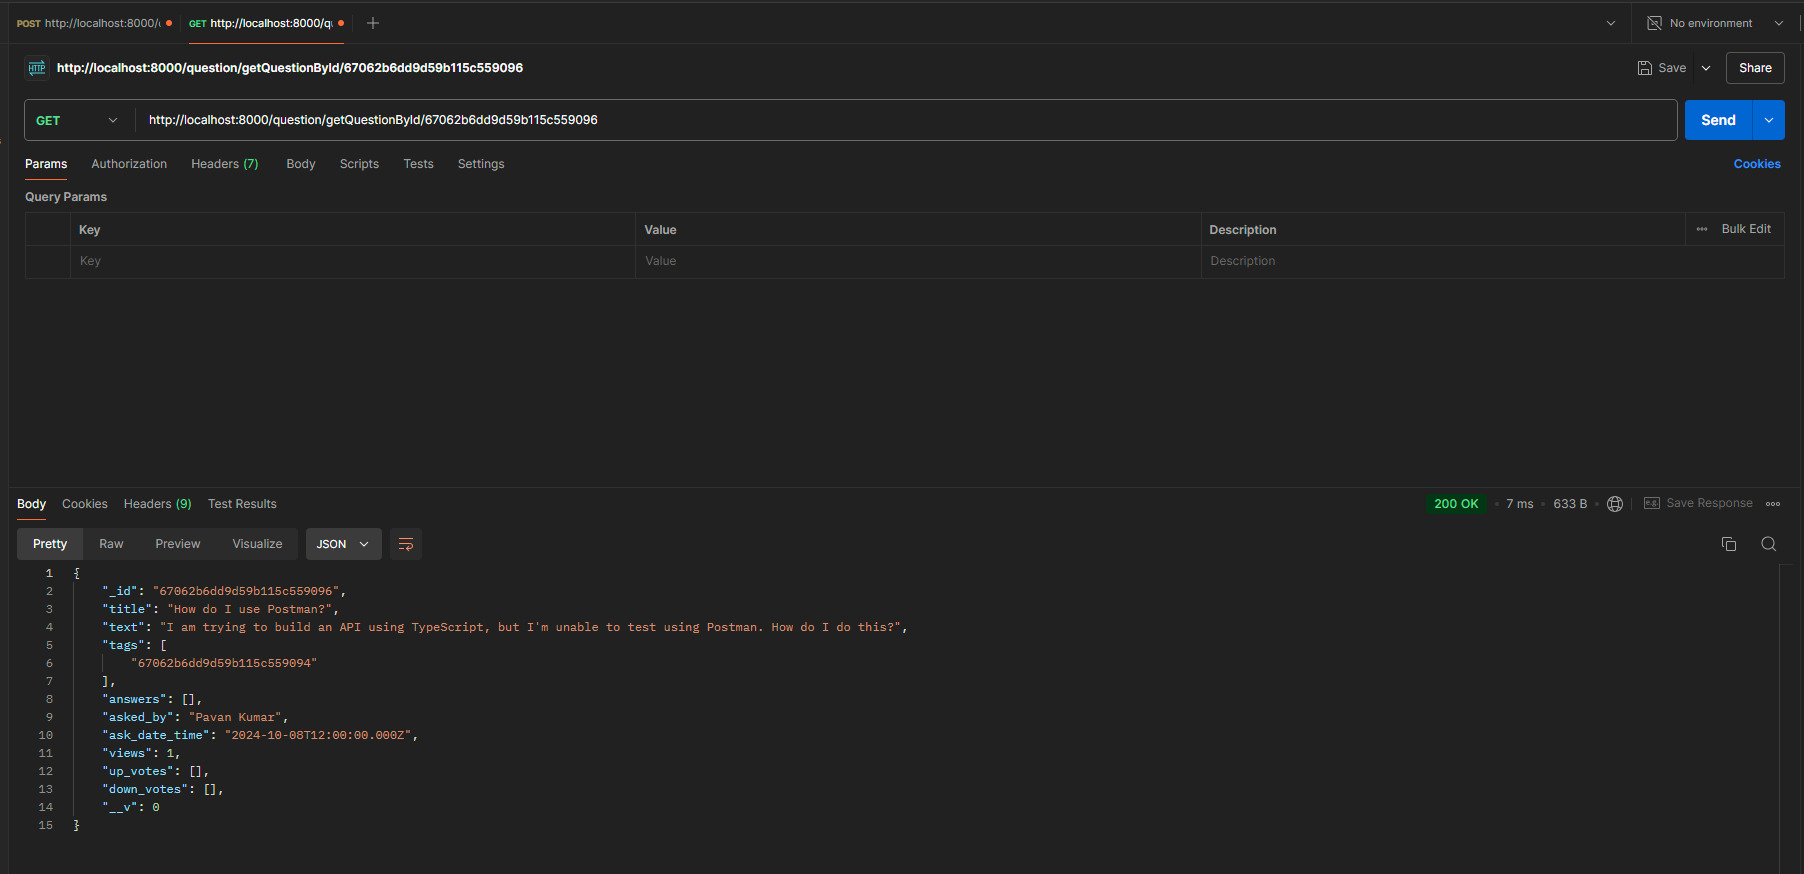The image size is (1804, 874).
Task: Open the GET method dropdown
Action: click(x=76, y=120)
